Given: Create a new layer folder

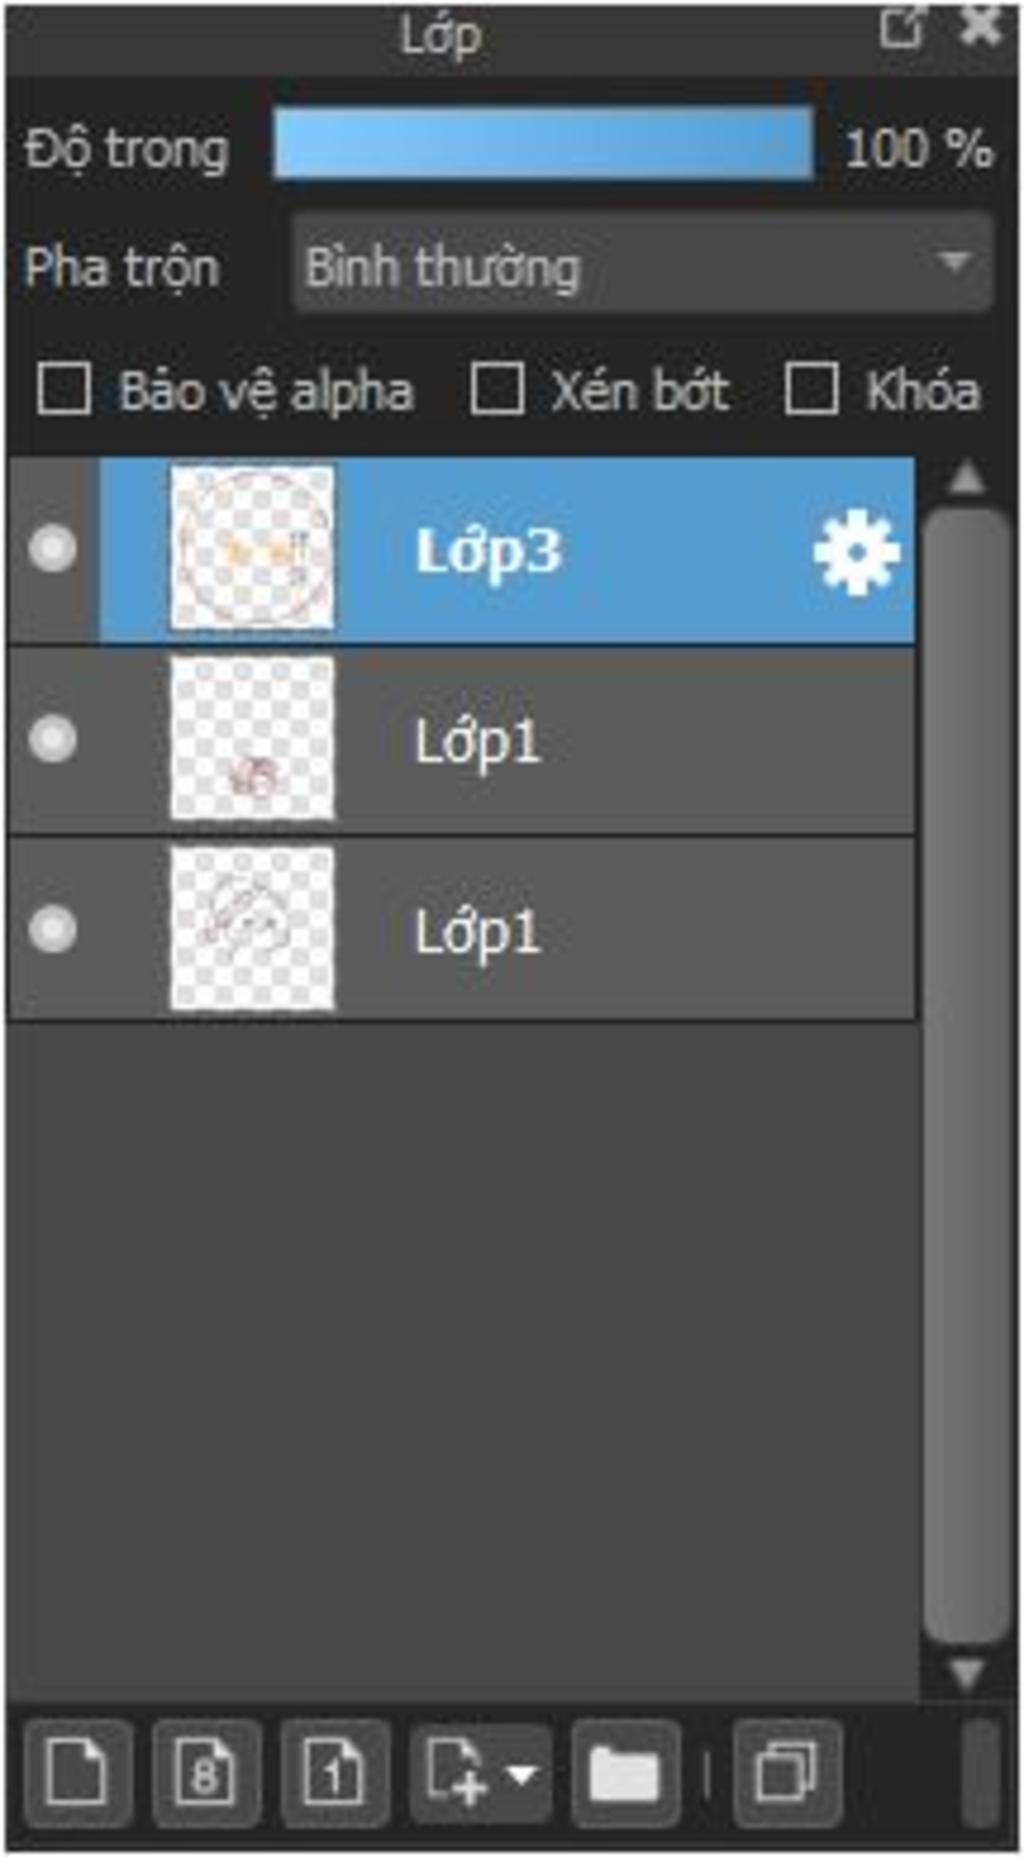Looking at the screenshot, I should pyautogui.click(x=625, y=1773).
